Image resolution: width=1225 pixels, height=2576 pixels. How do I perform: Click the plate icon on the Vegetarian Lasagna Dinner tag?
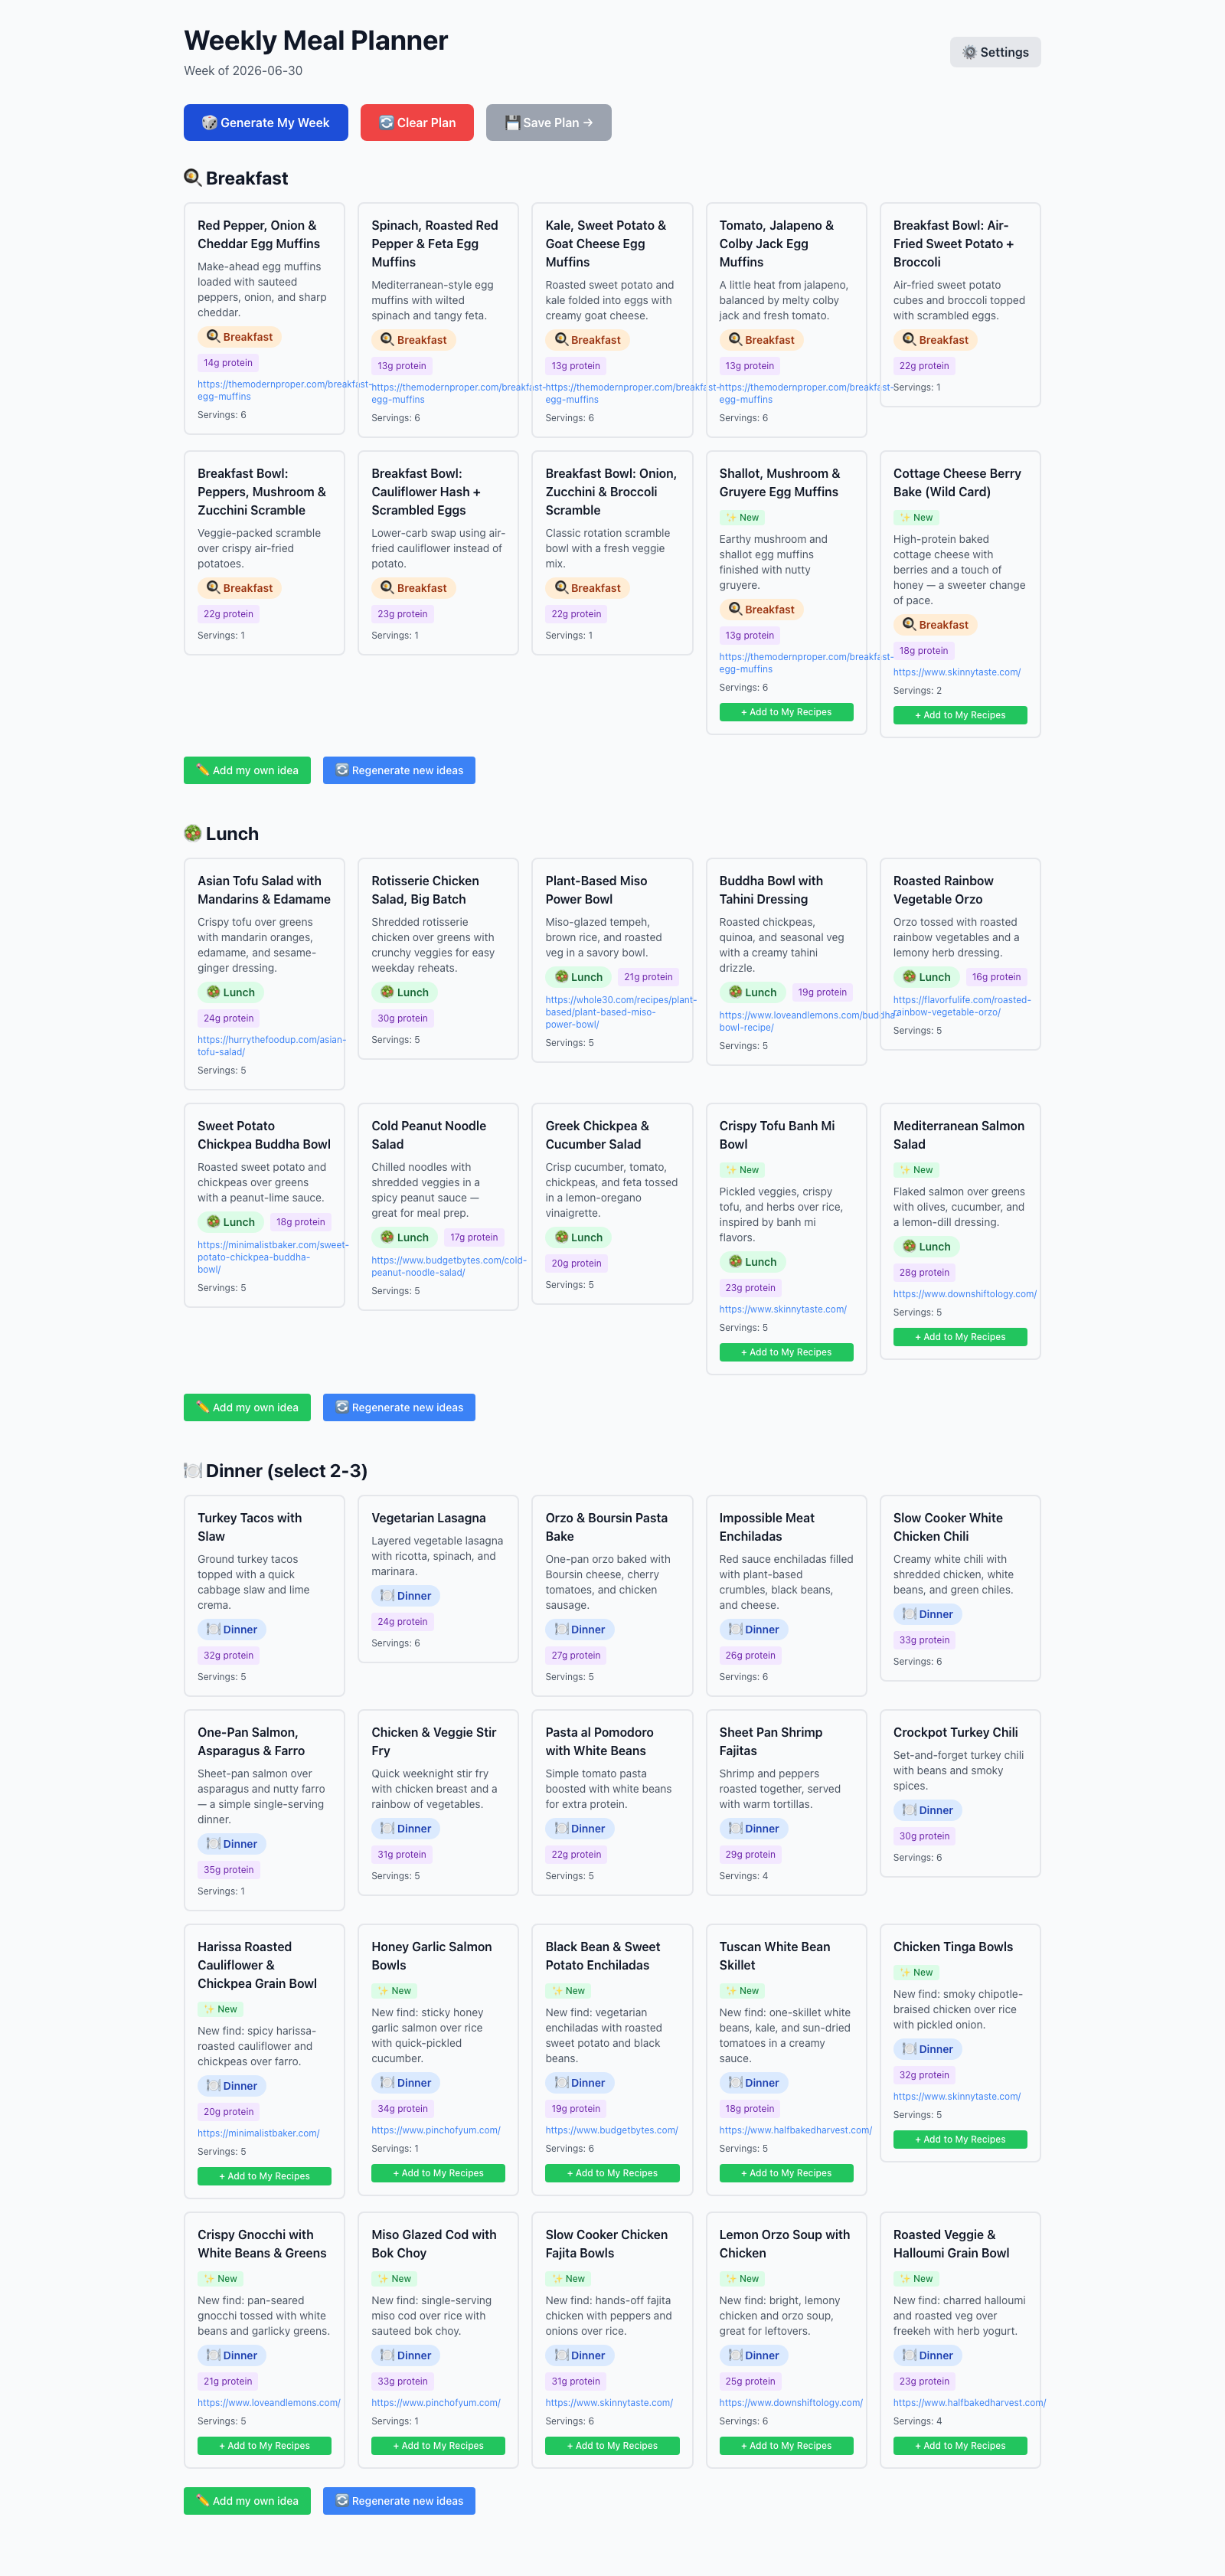point(387,1595)
